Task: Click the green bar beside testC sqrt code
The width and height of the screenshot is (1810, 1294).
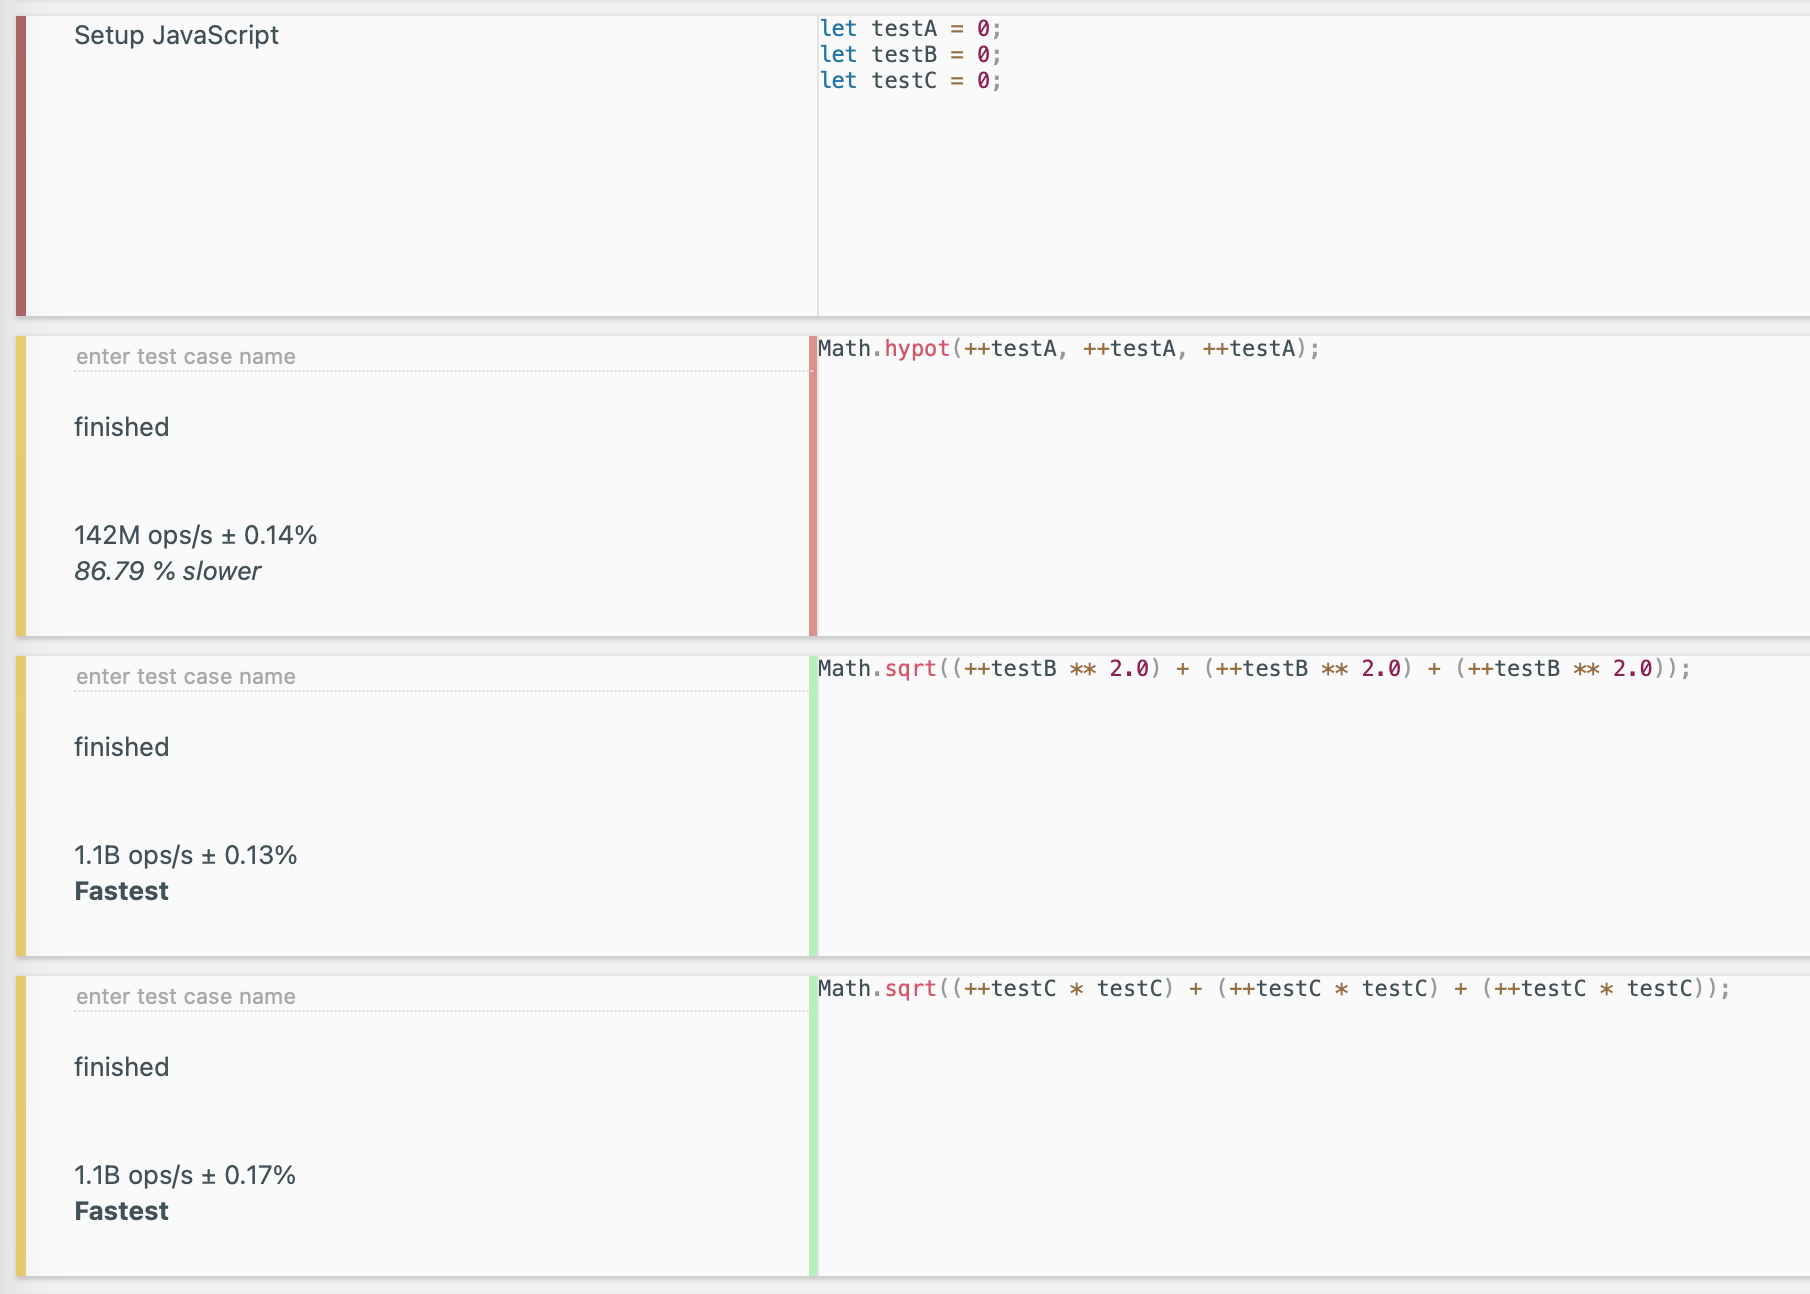Action: tap(813, 1126)
